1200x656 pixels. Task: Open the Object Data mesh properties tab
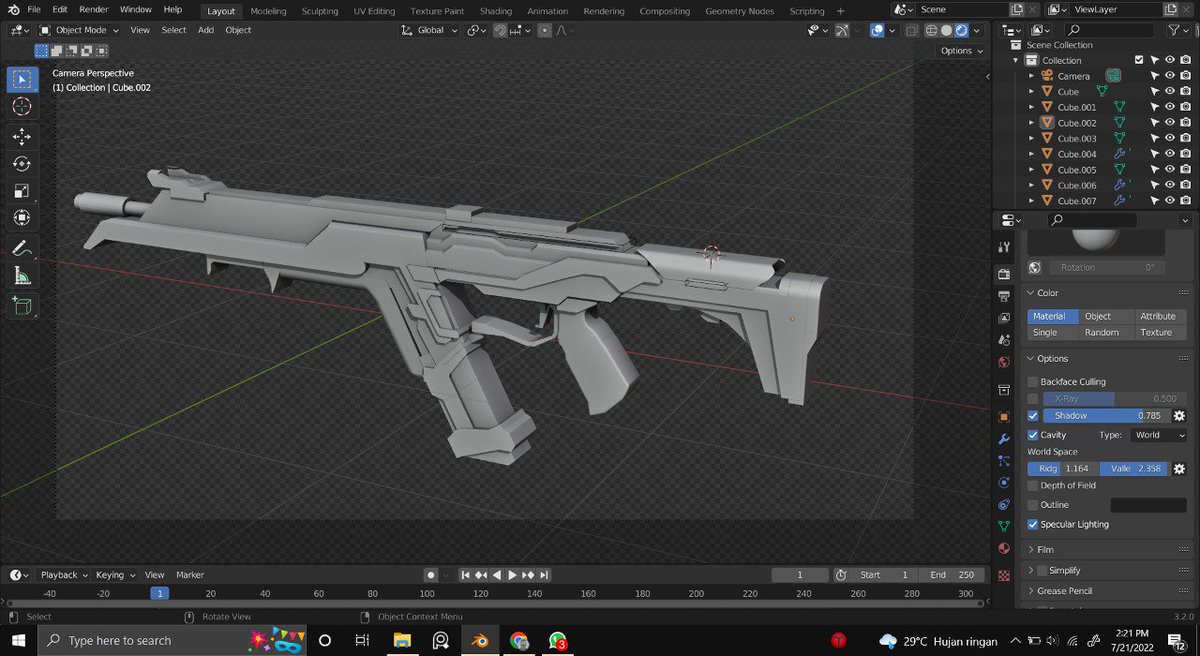1004,526
